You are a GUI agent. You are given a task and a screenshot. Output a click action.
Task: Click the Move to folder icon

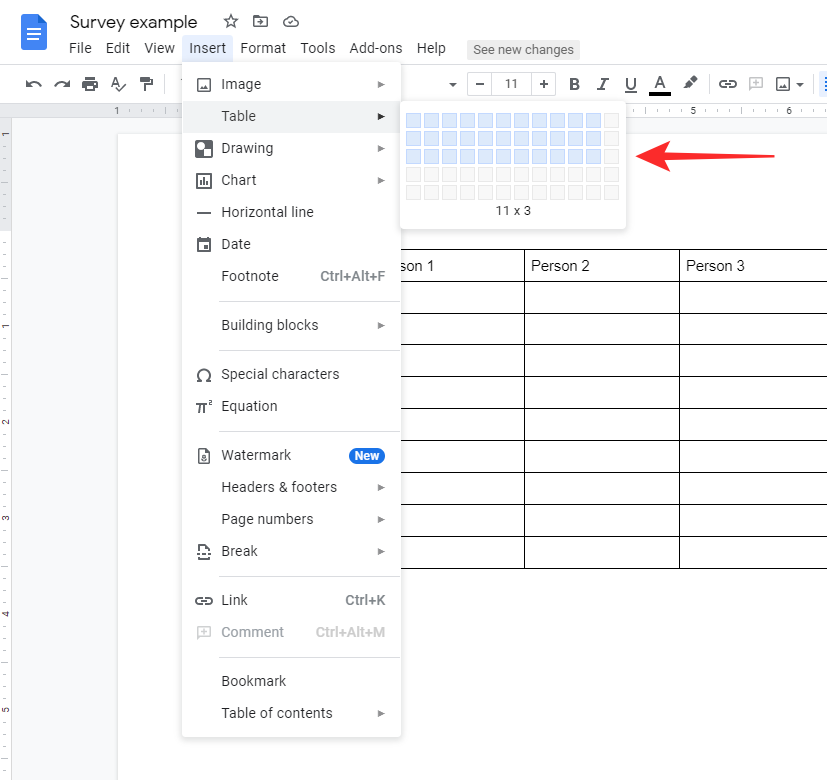click(260, 21)
